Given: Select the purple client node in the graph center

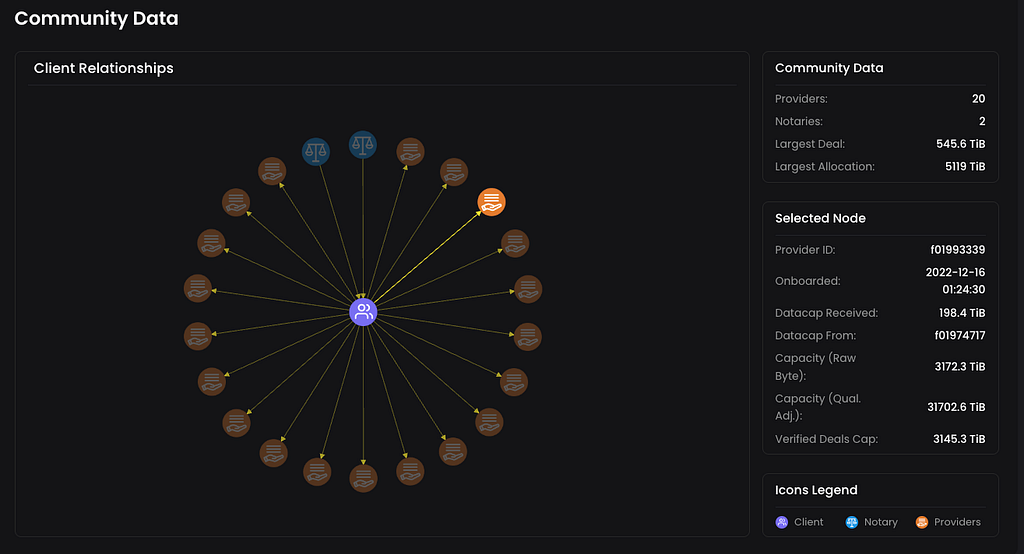Looking at the screenshot, I should [x=363, y=312].
